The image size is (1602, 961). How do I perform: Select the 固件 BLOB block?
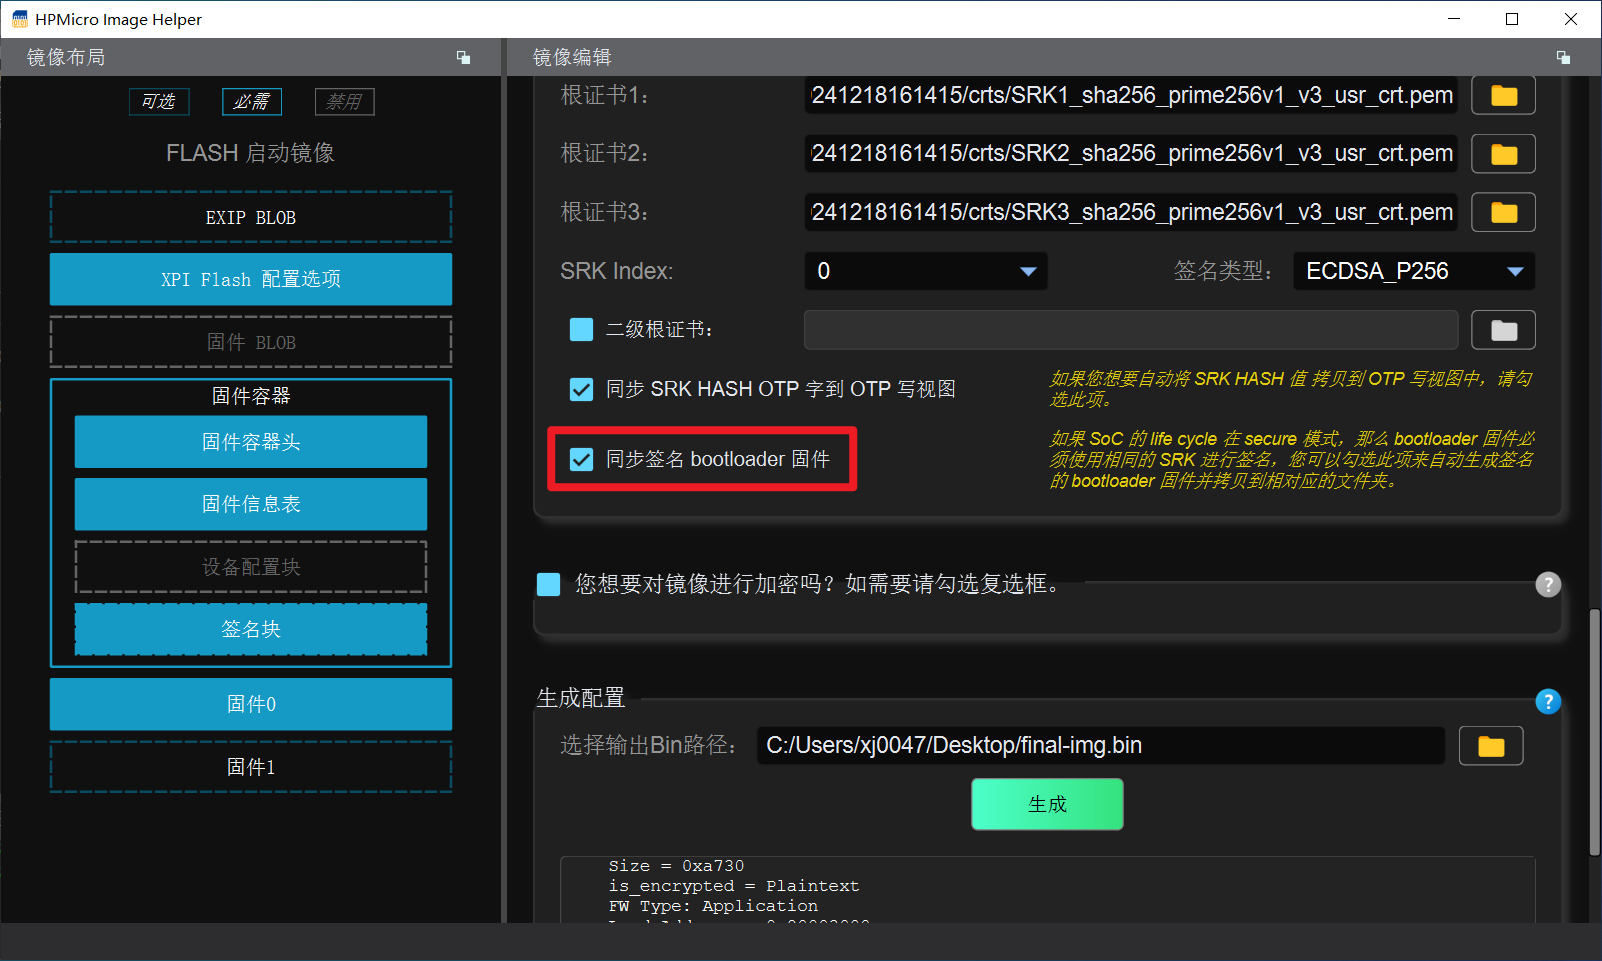(251, 342)
